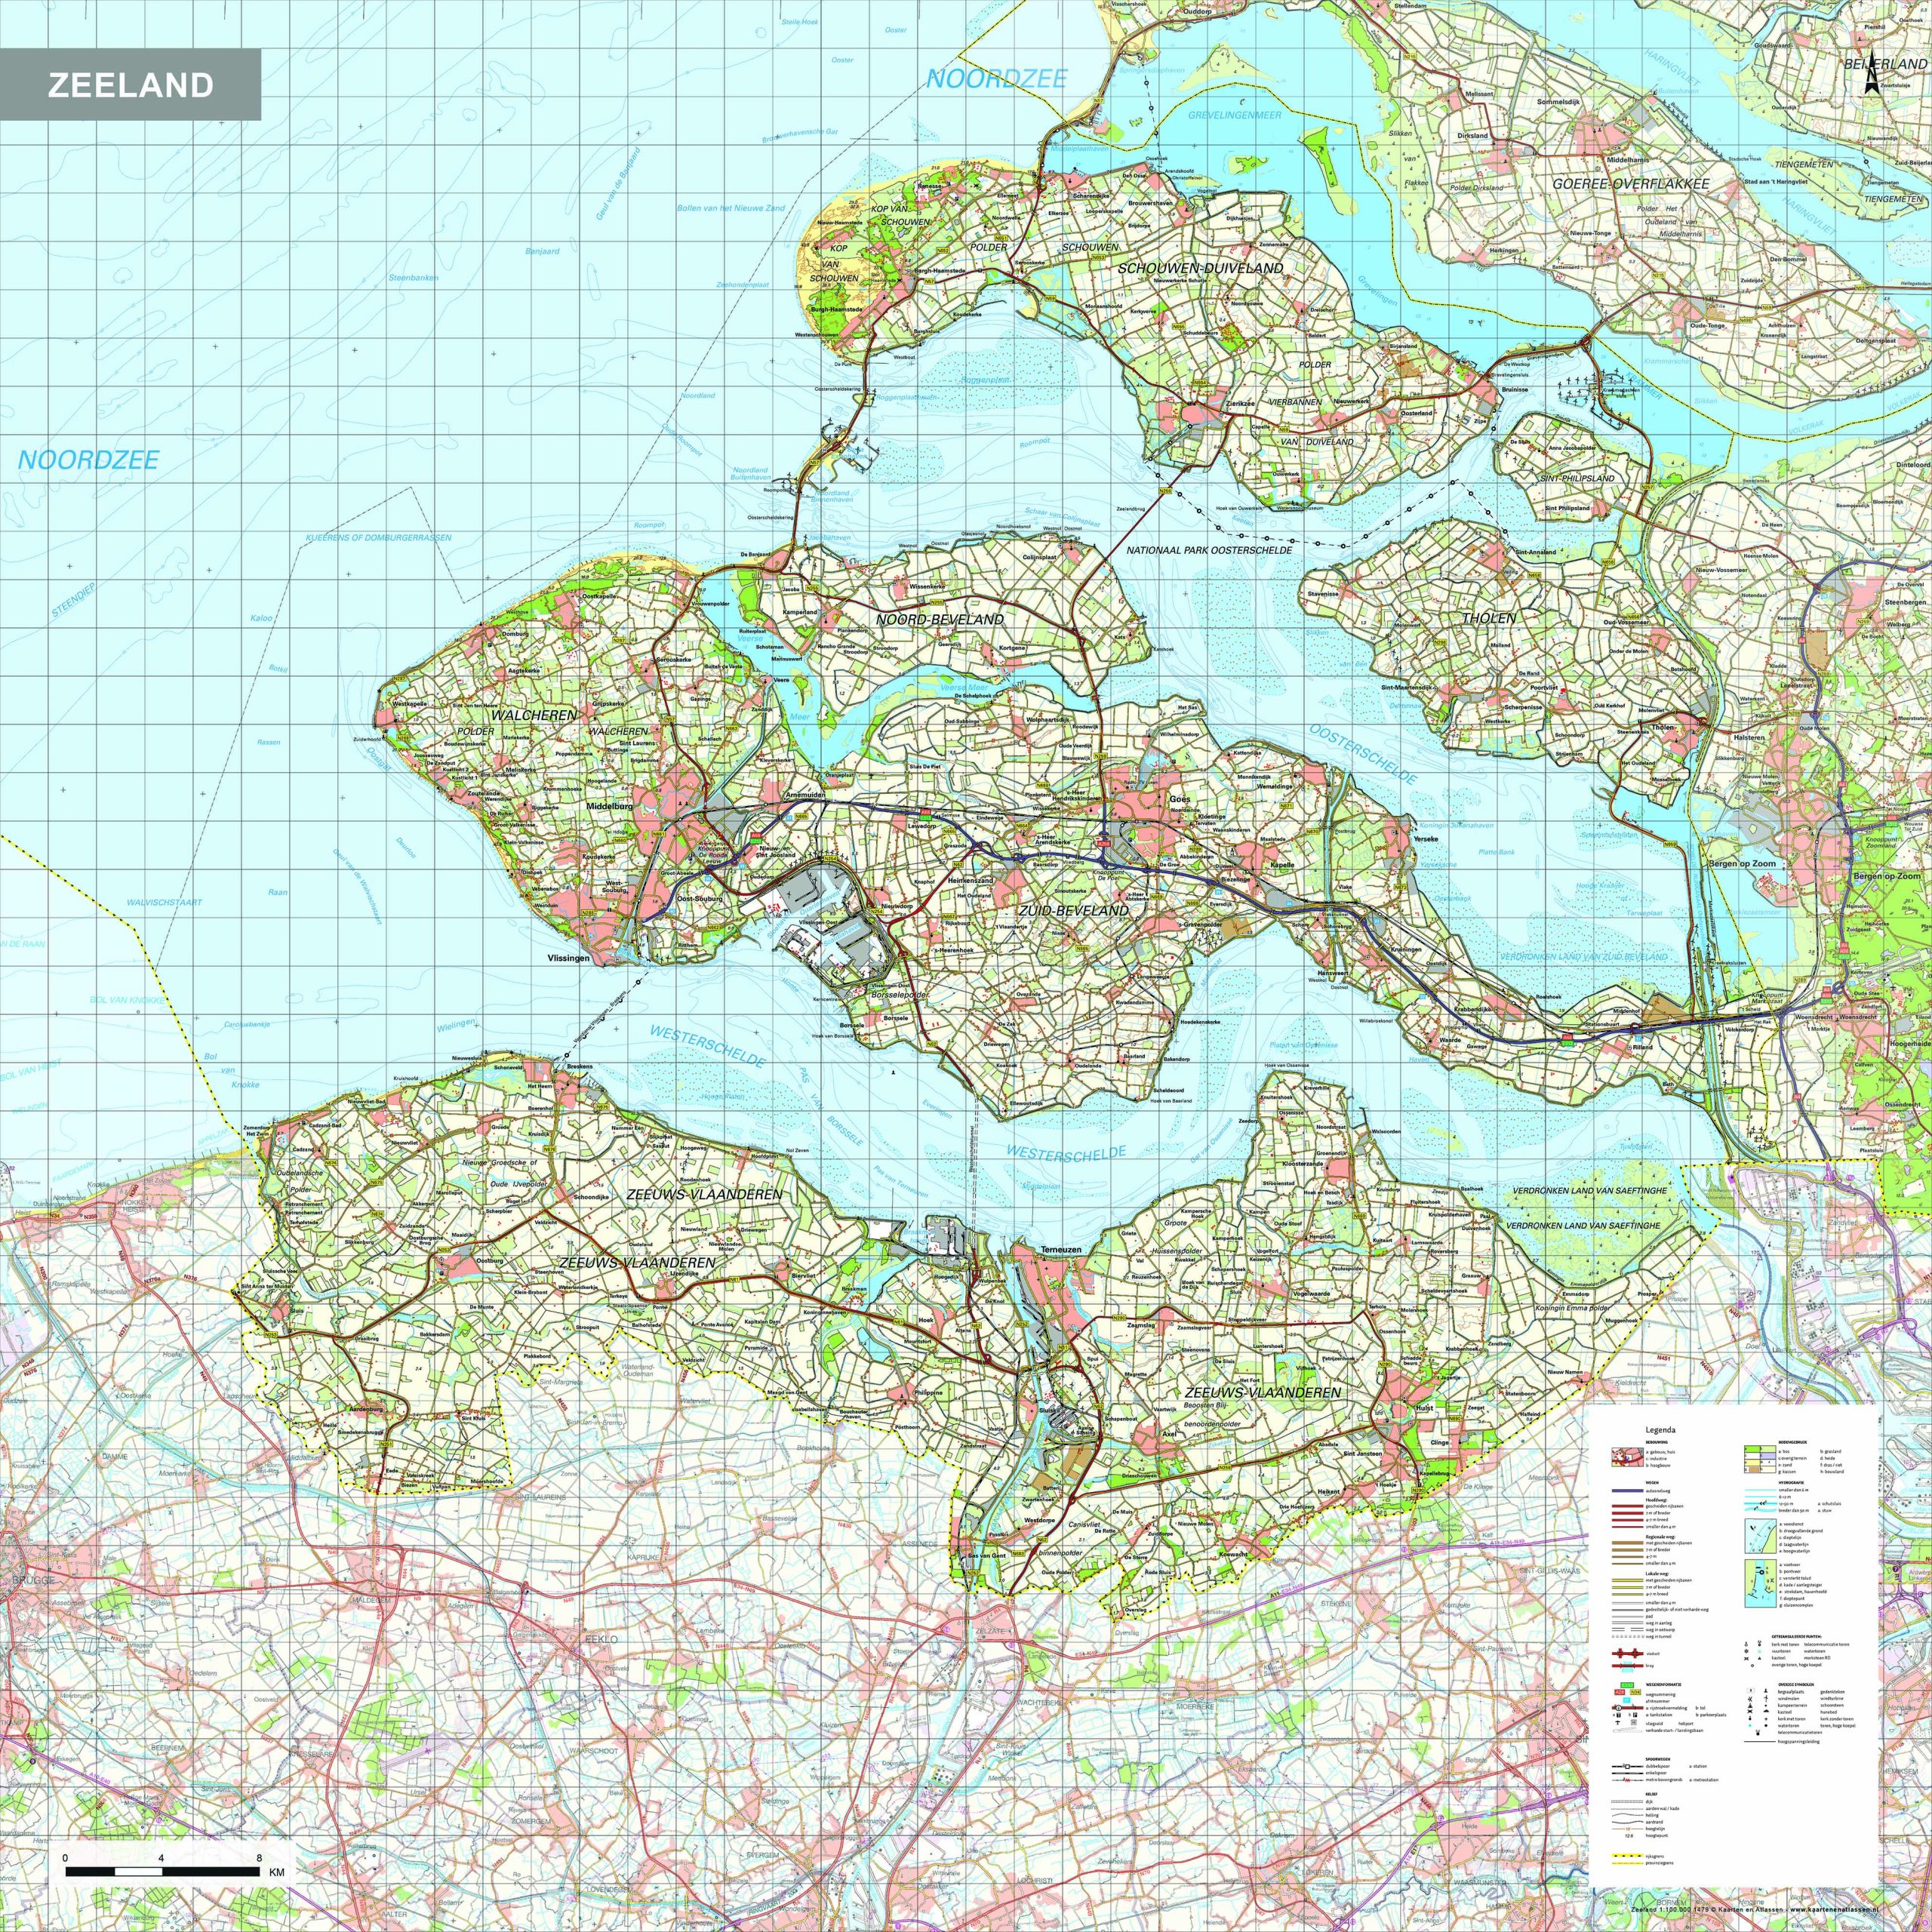Click the Middelburg city label
The image size is (1932, 1932).
tap(610, 805)
